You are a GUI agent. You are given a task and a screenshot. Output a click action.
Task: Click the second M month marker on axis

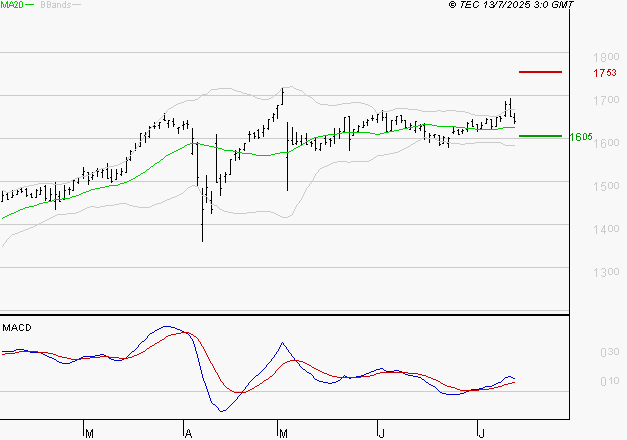point(283,433)
